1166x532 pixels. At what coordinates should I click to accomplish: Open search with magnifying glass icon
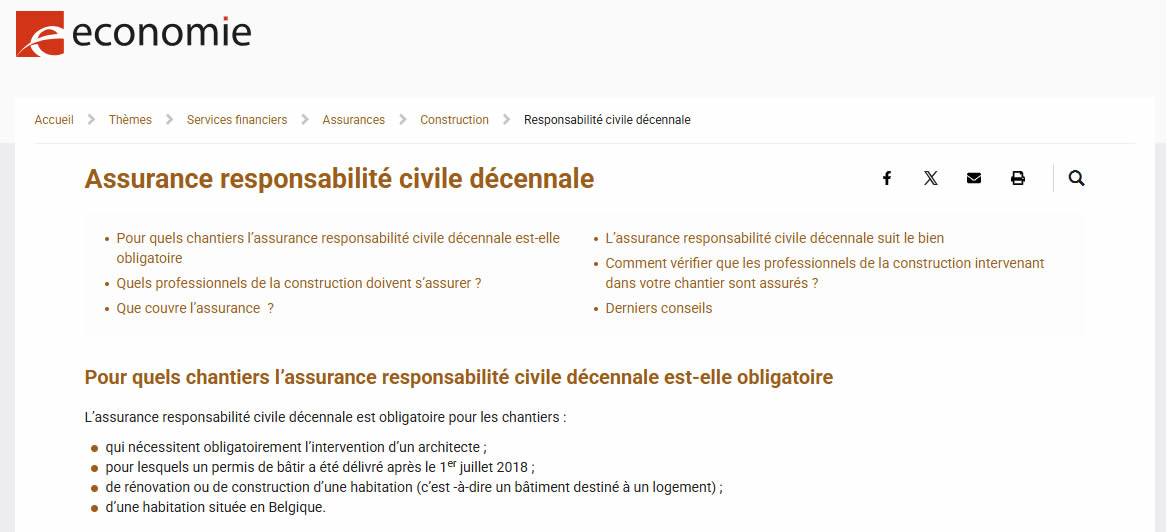(1076, 178)
